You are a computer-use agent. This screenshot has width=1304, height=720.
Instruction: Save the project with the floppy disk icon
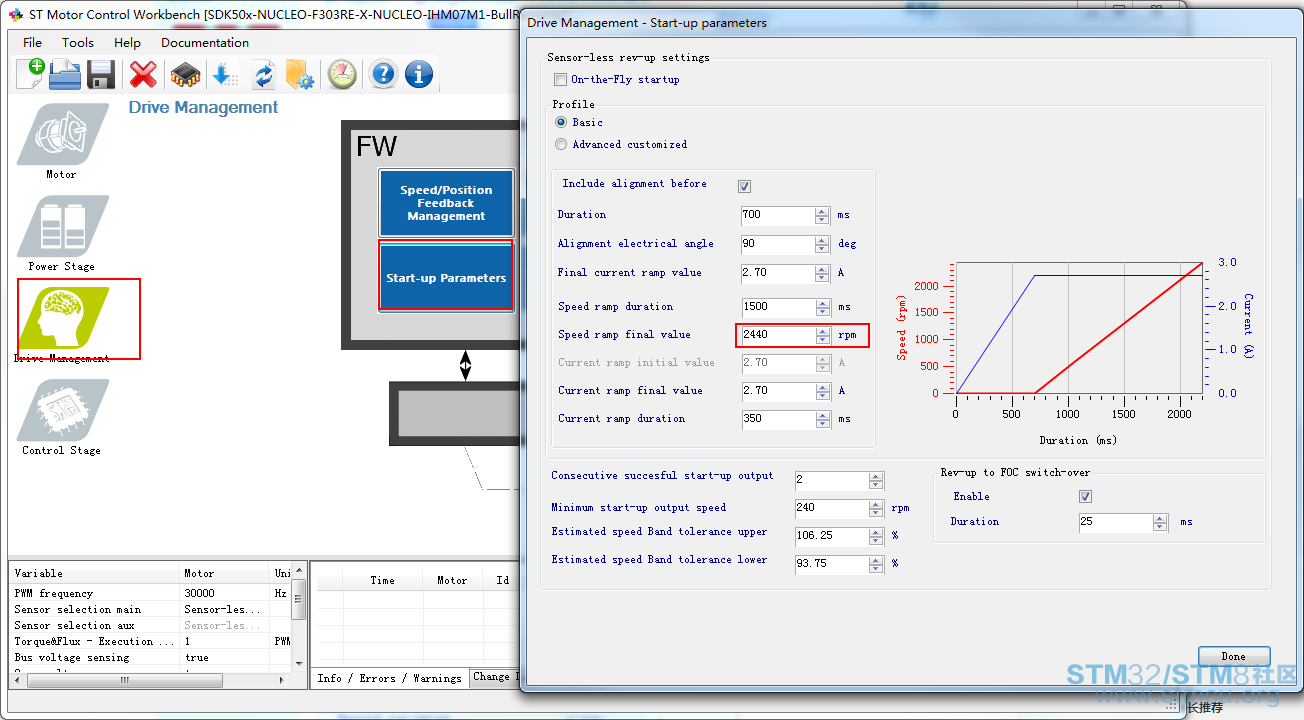(x=101, y=74)
